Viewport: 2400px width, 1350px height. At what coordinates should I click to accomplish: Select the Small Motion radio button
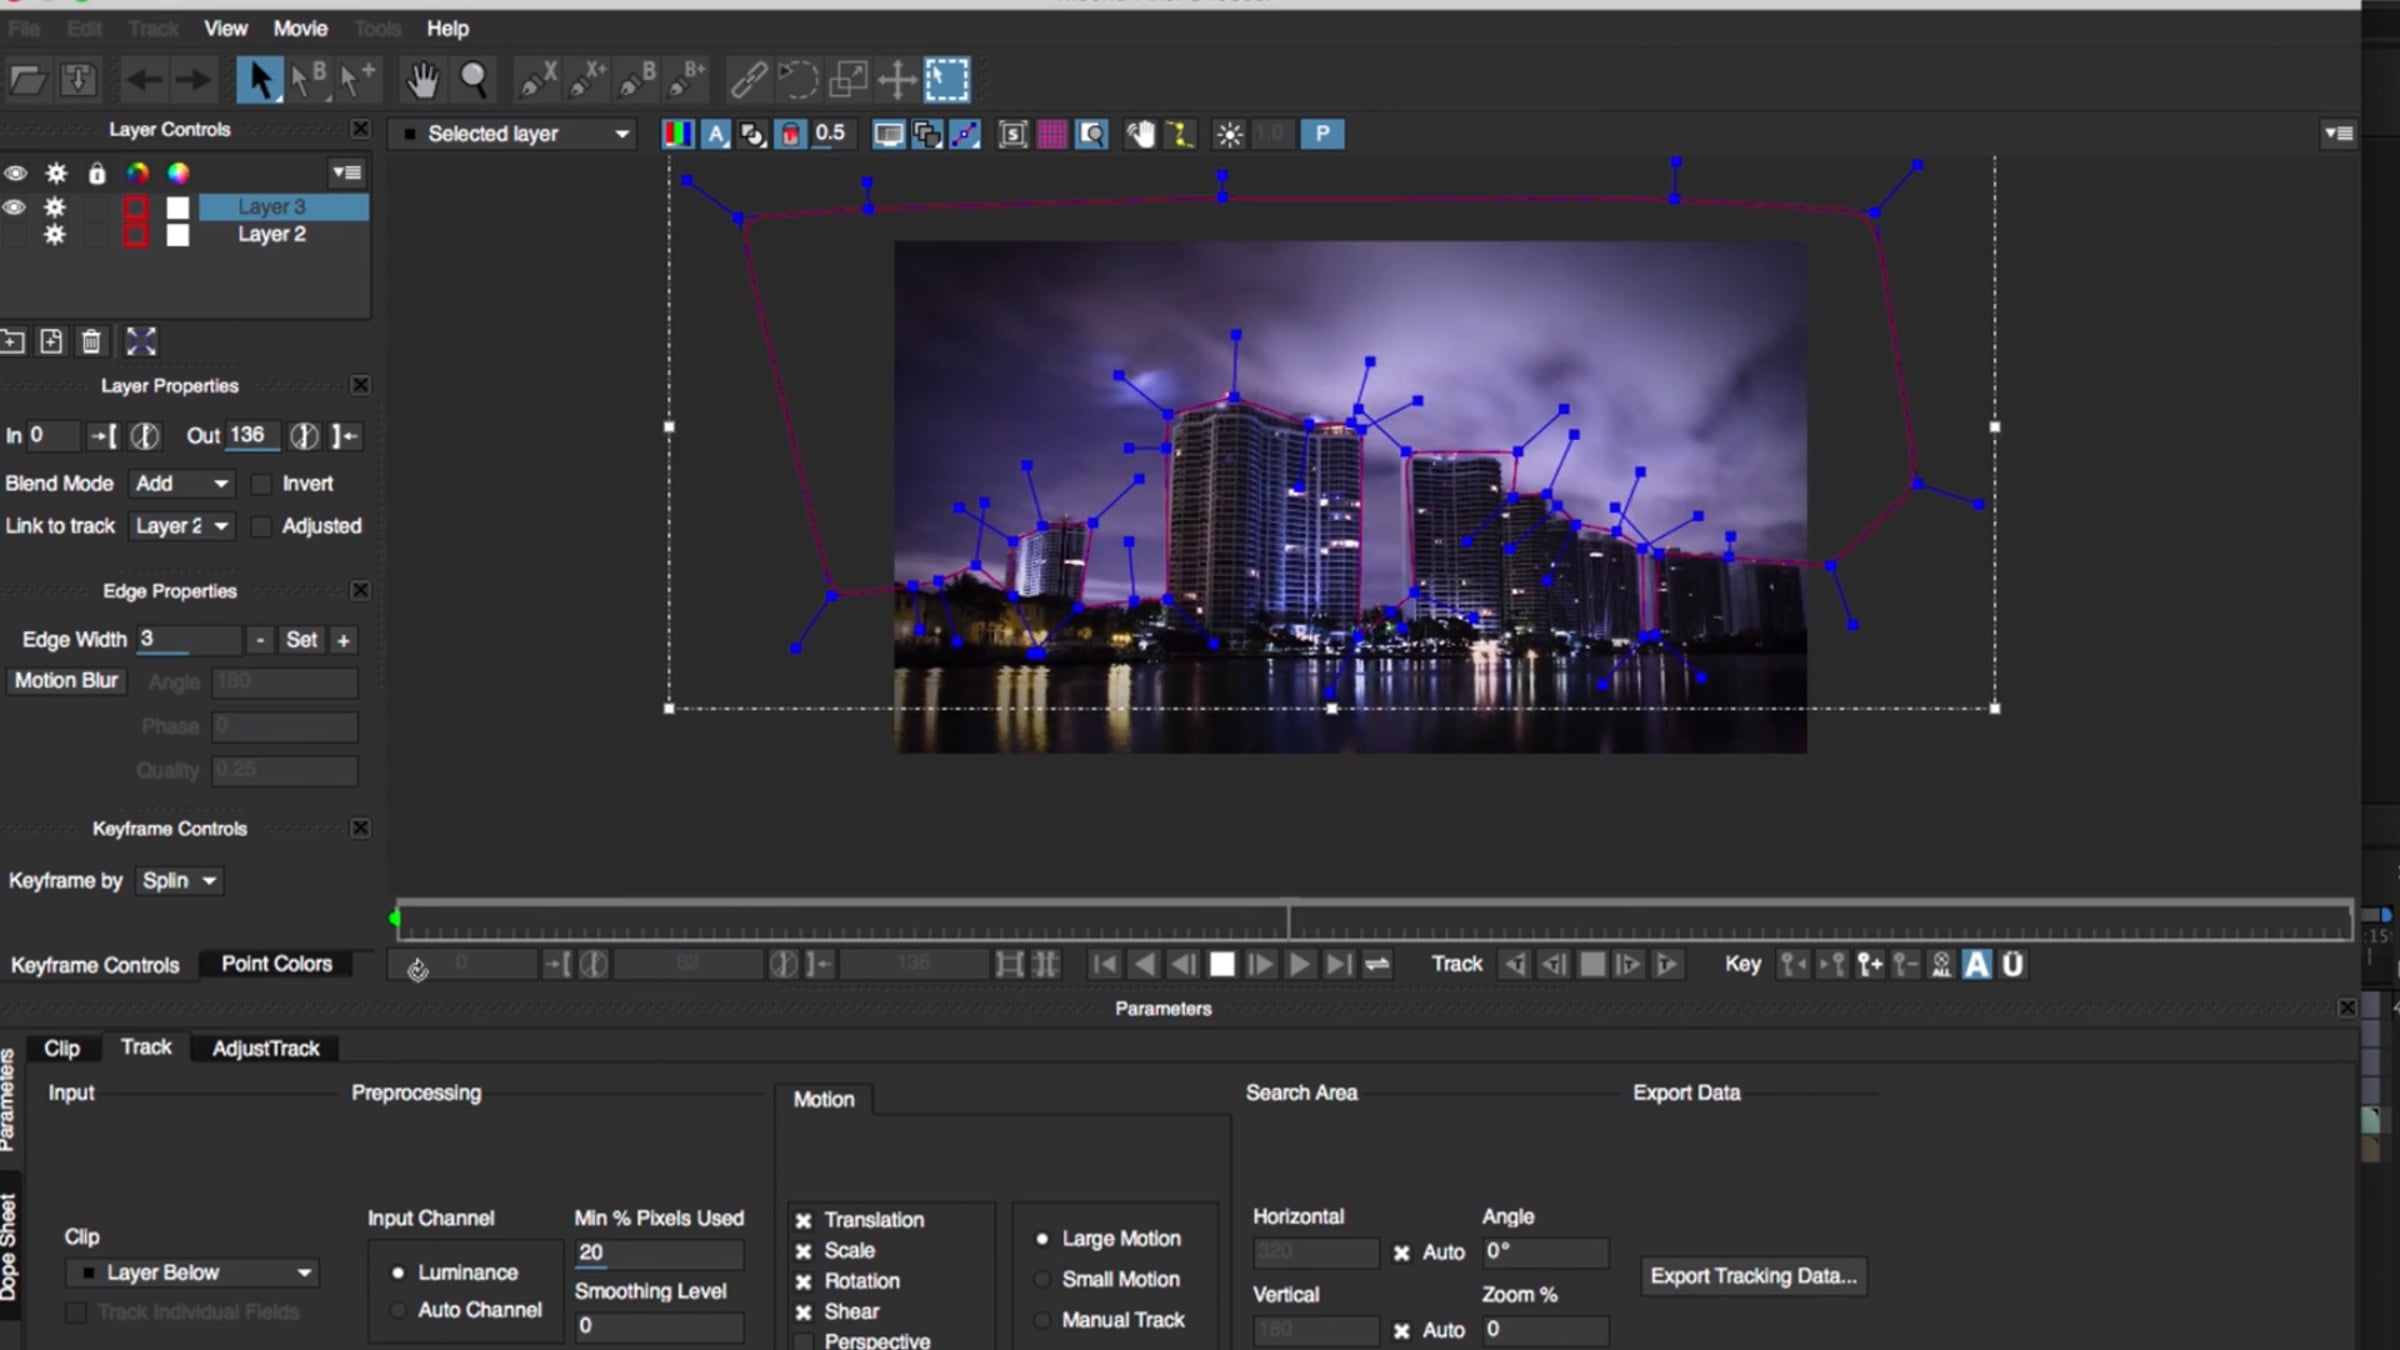(x=1042, y=1279)
